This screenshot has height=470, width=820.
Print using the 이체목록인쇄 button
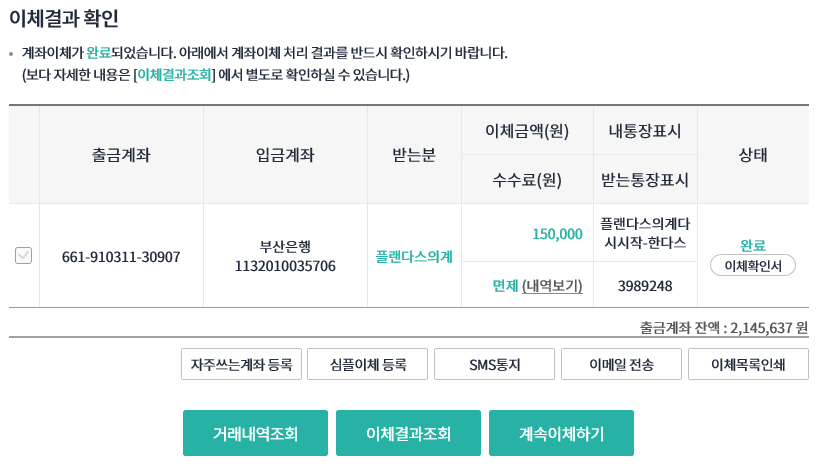(748, 365)
